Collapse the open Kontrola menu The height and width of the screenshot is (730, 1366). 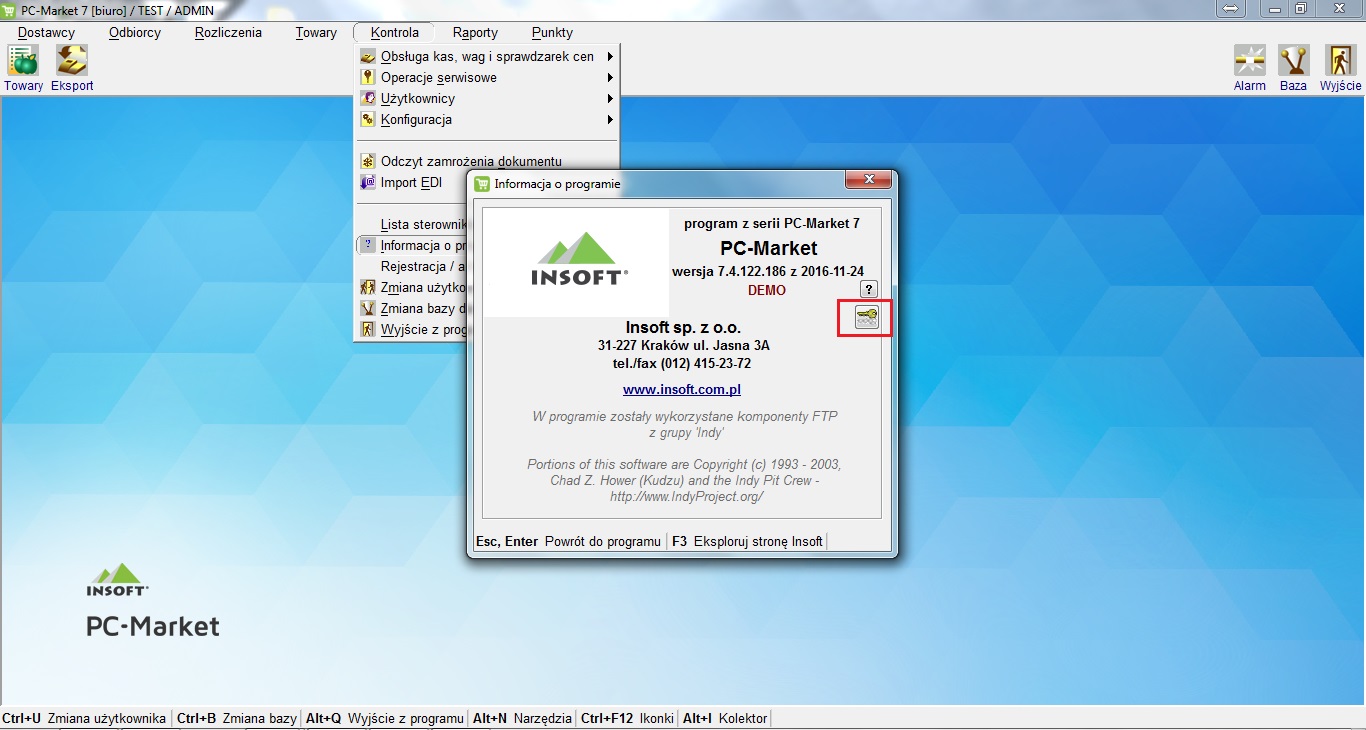[x=394, y=32]
